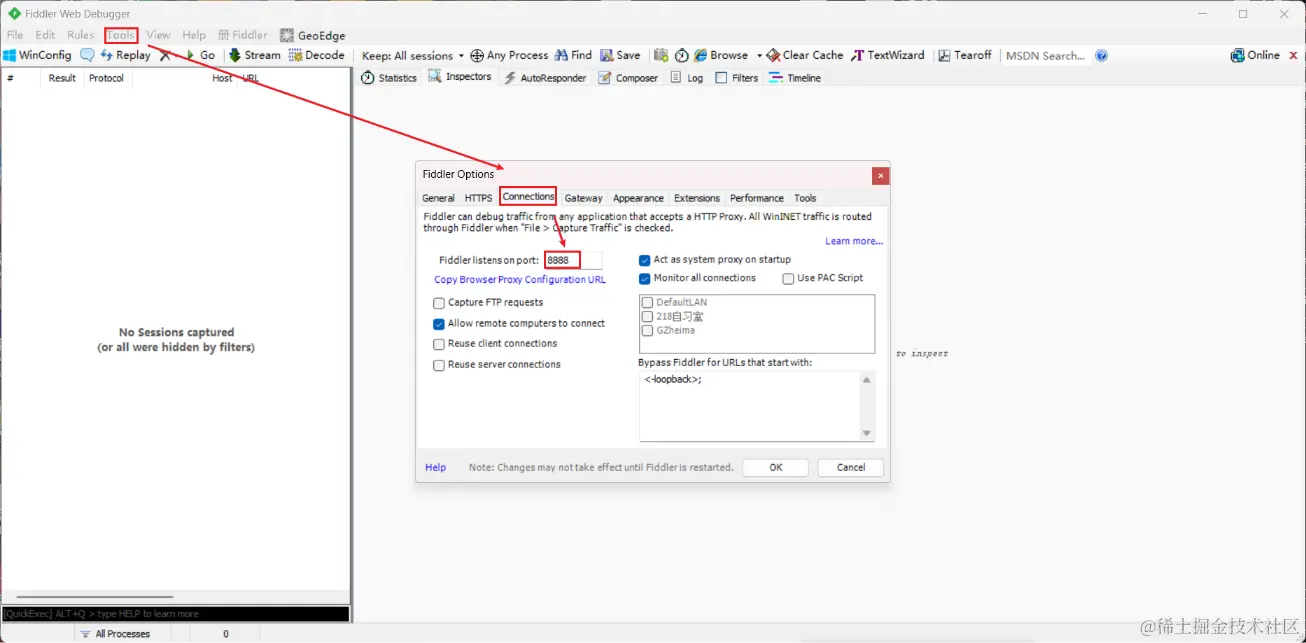Click the timer stopwatch toolbar icon
1306x643 pixels.
[682, 56]
